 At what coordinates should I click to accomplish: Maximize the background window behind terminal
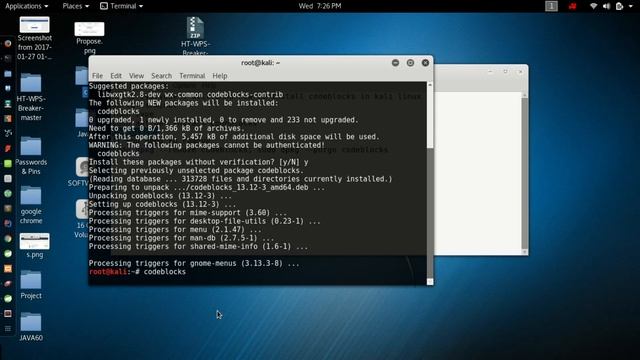[x=505, y=72]
